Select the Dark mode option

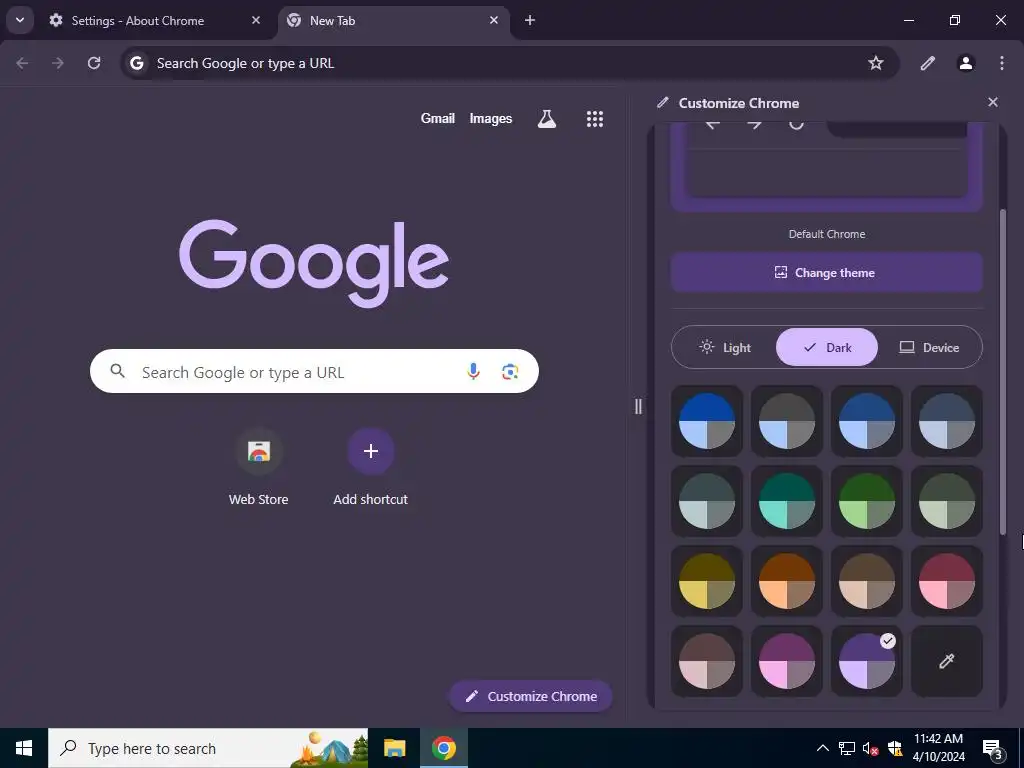pyautogui.click(x=827, y=347)
